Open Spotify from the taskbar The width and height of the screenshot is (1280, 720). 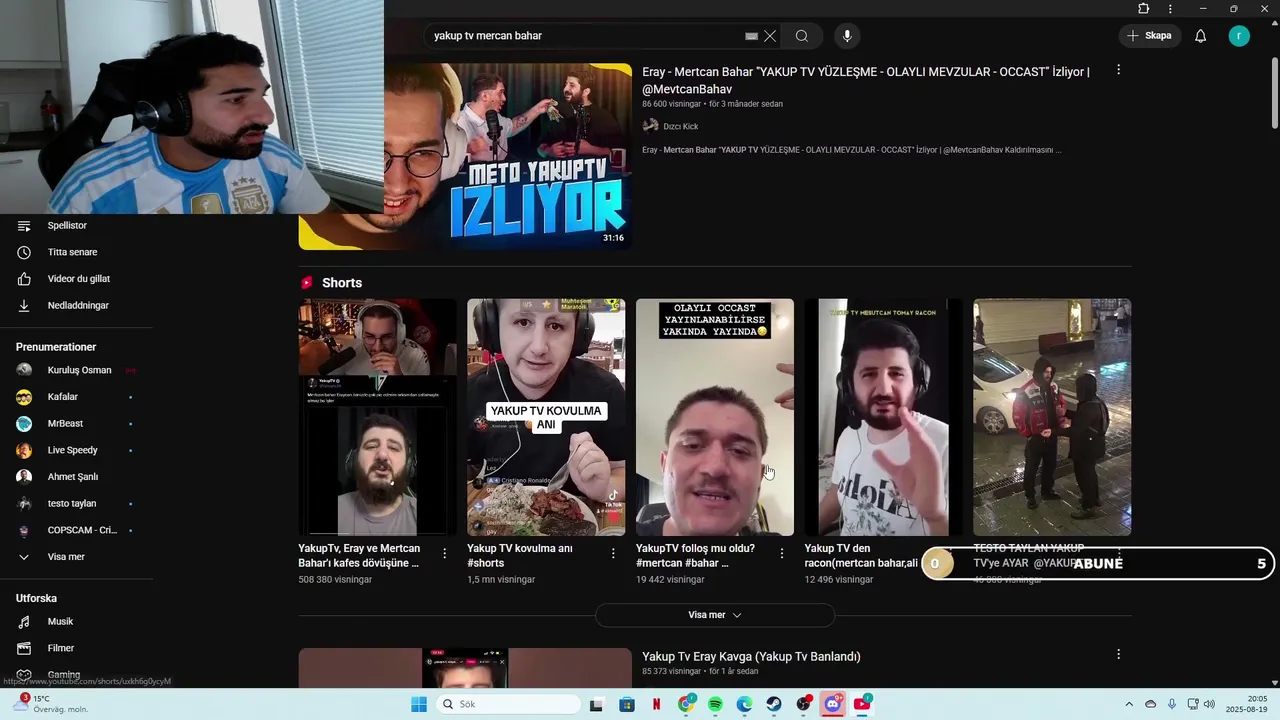(716, 704)
